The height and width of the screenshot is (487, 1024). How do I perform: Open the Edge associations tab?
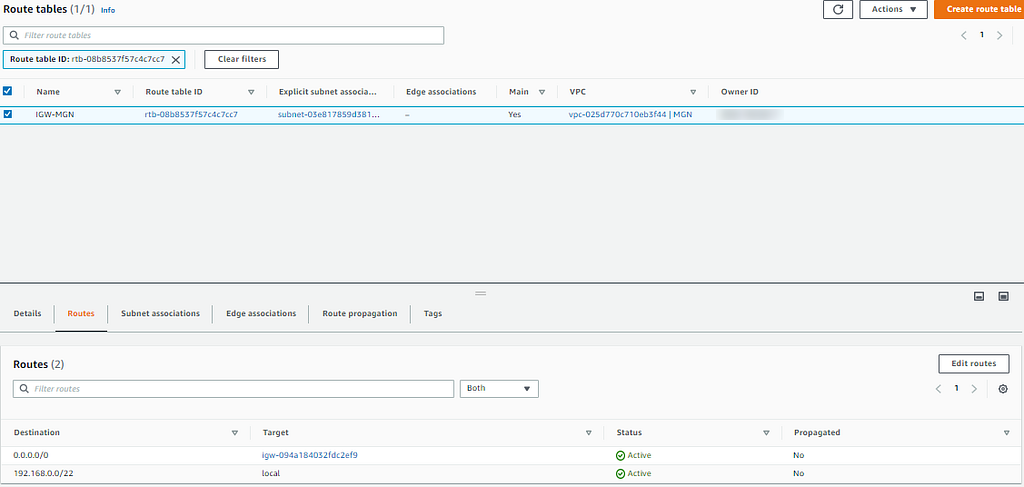point(261,313)
